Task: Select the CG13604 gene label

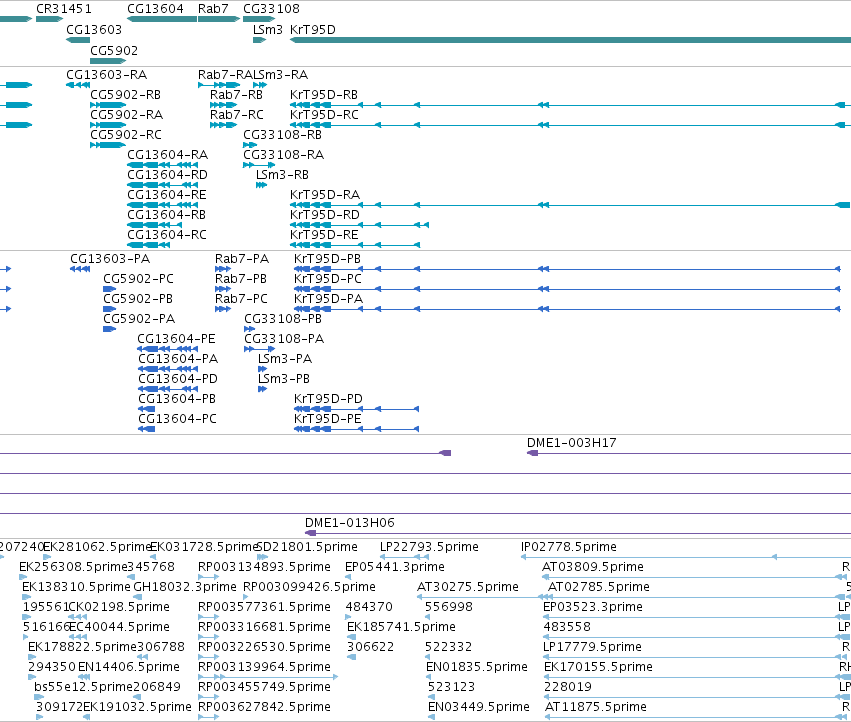Action: click(155, 9)
